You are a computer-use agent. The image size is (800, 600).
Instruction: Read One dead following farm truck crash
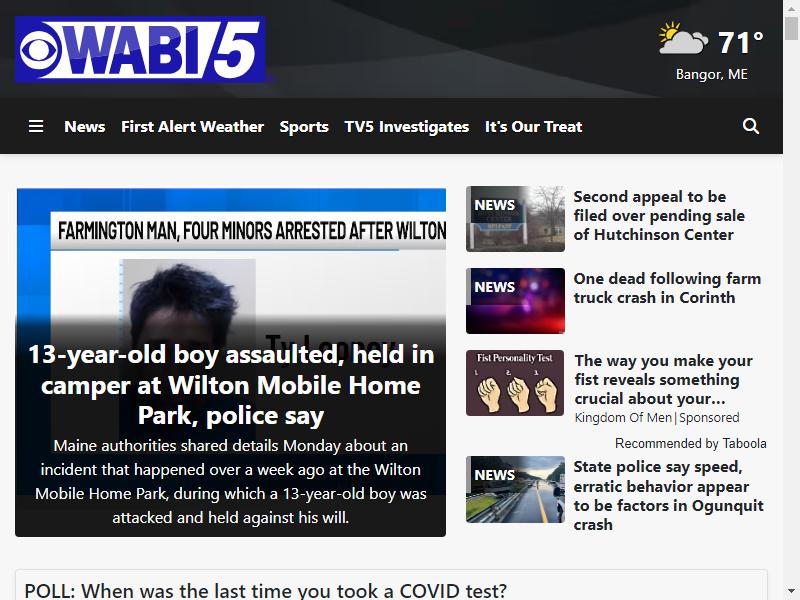[x=667, y=288]
